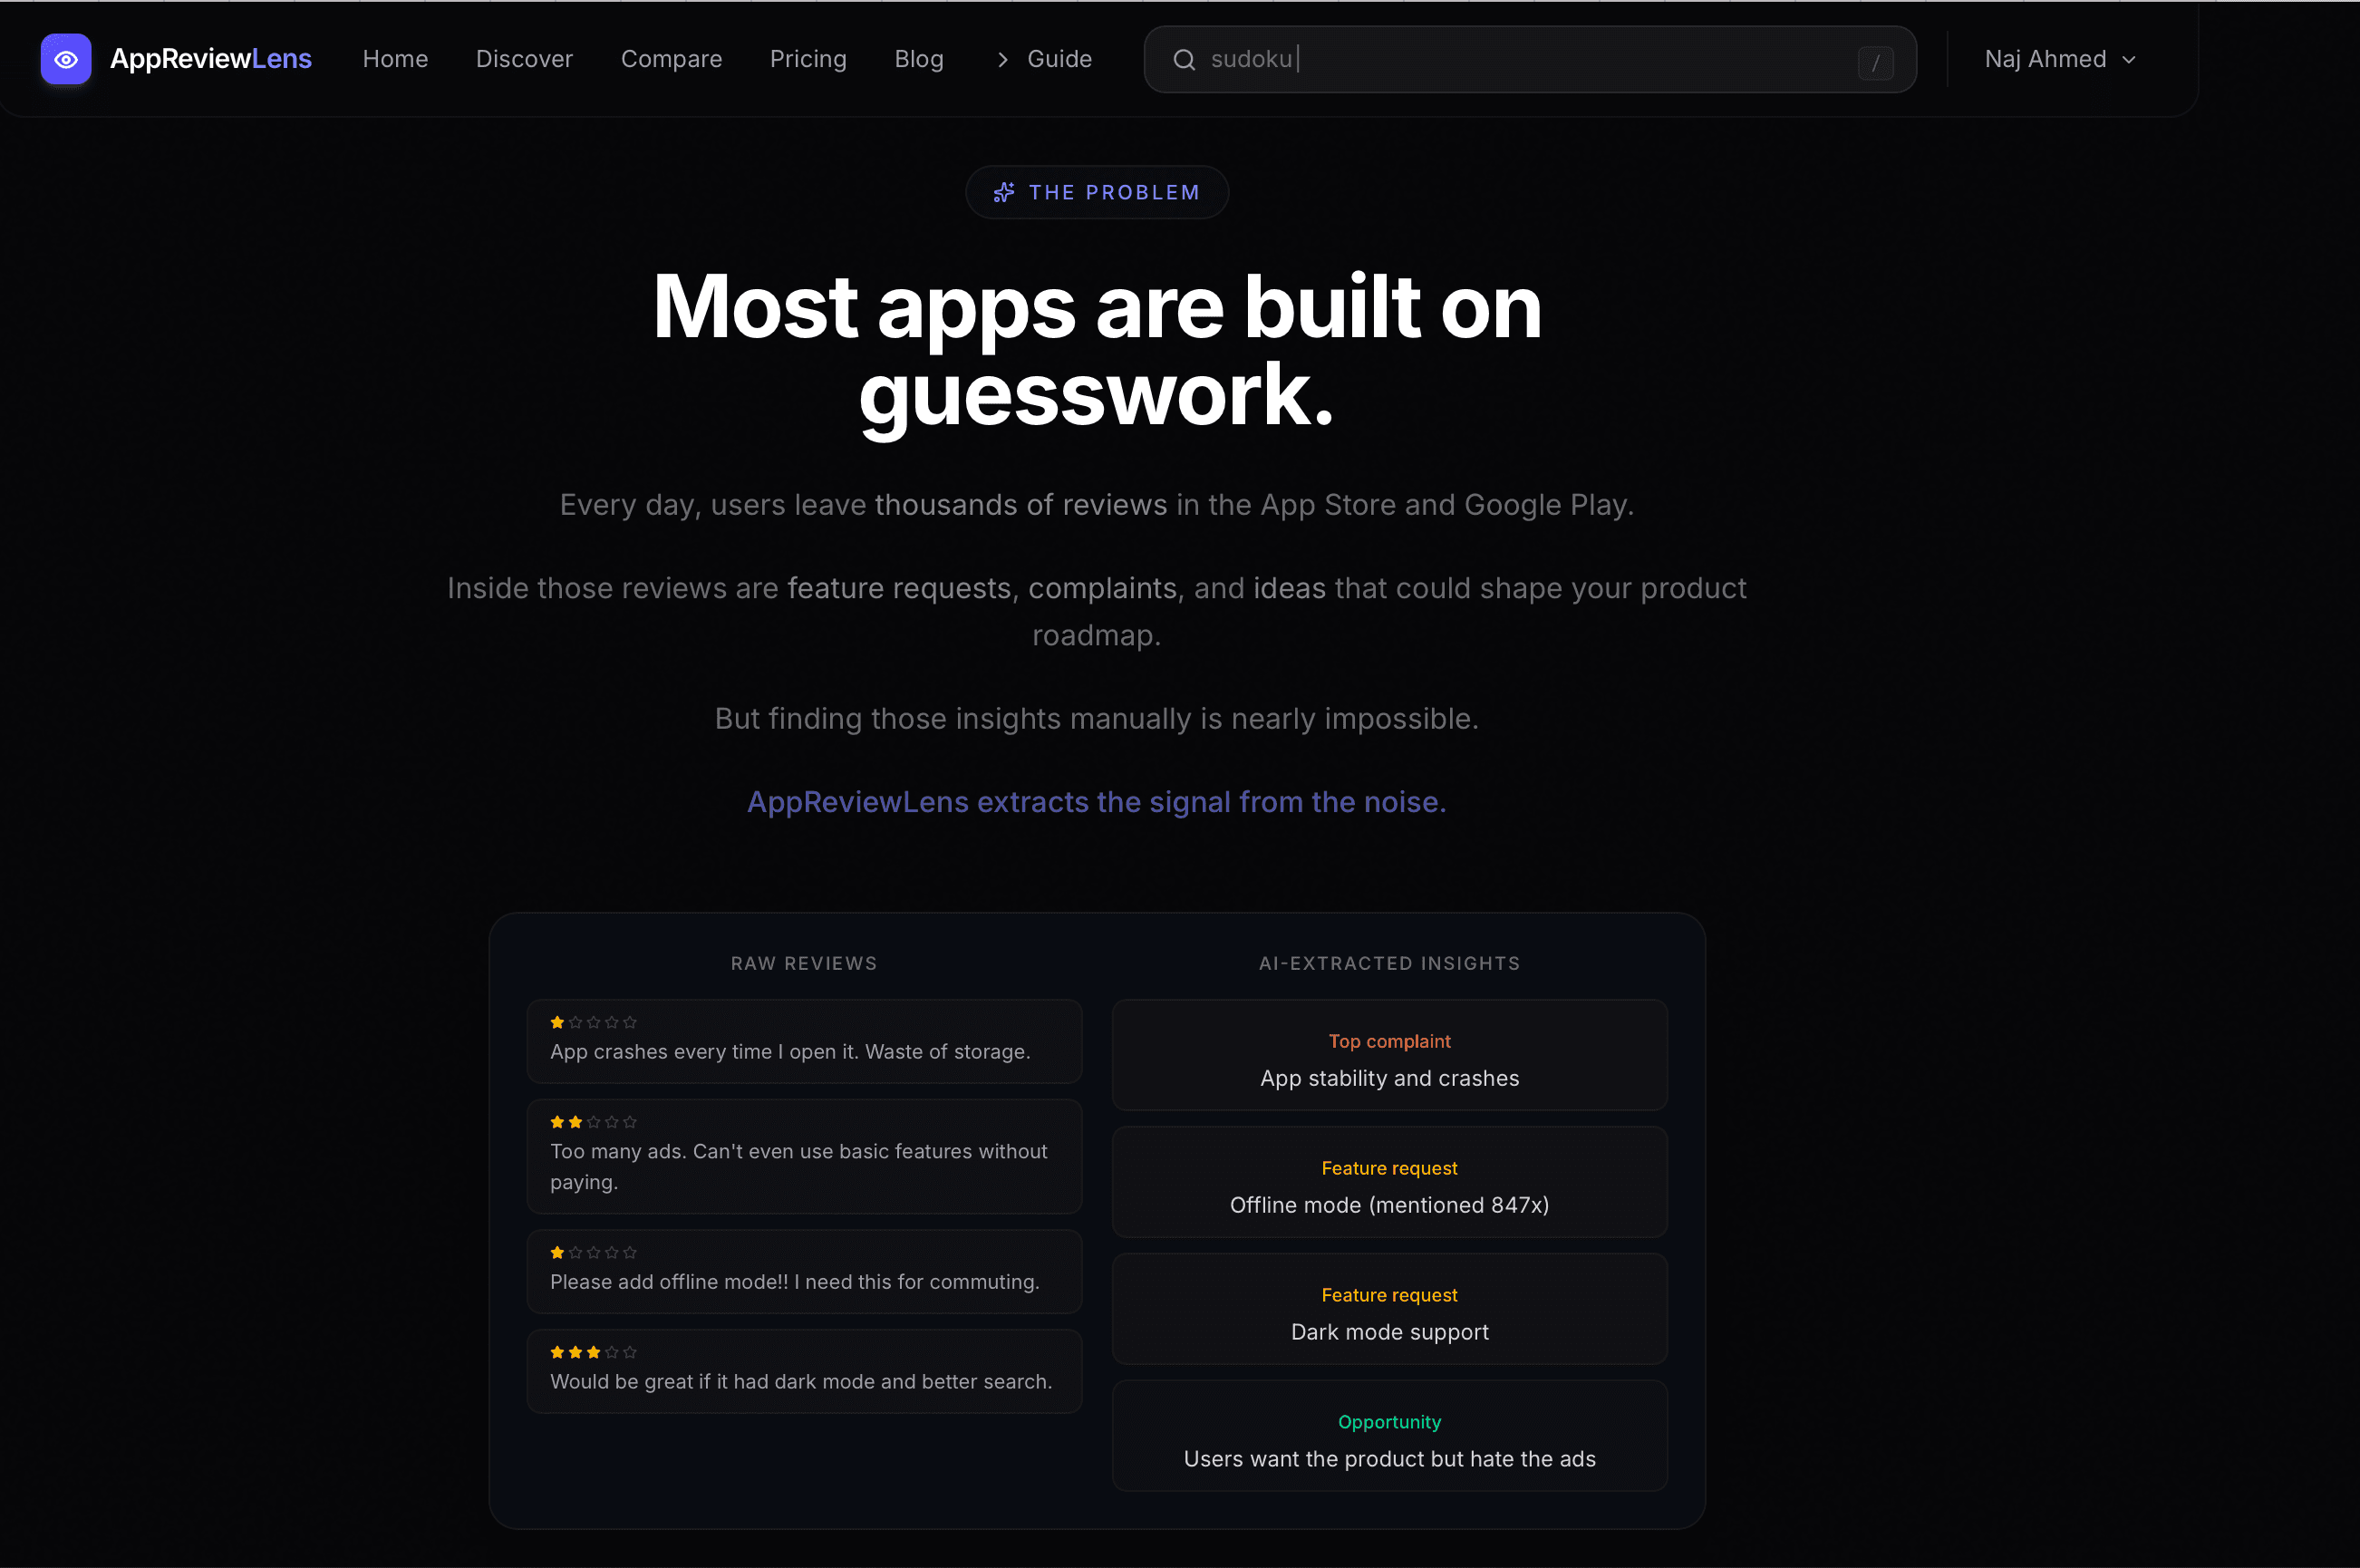Navigate to the Pricing page
This screenshot has height=1568, width=2360.
(808, 59)
